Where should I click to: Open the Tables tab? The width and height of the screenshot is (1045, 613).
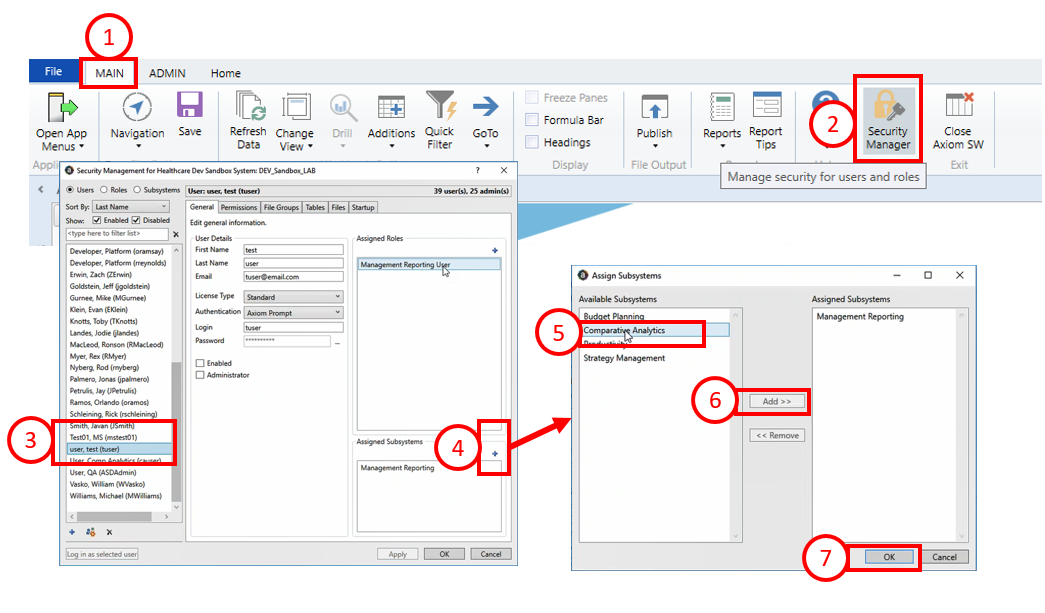(315, 207)
